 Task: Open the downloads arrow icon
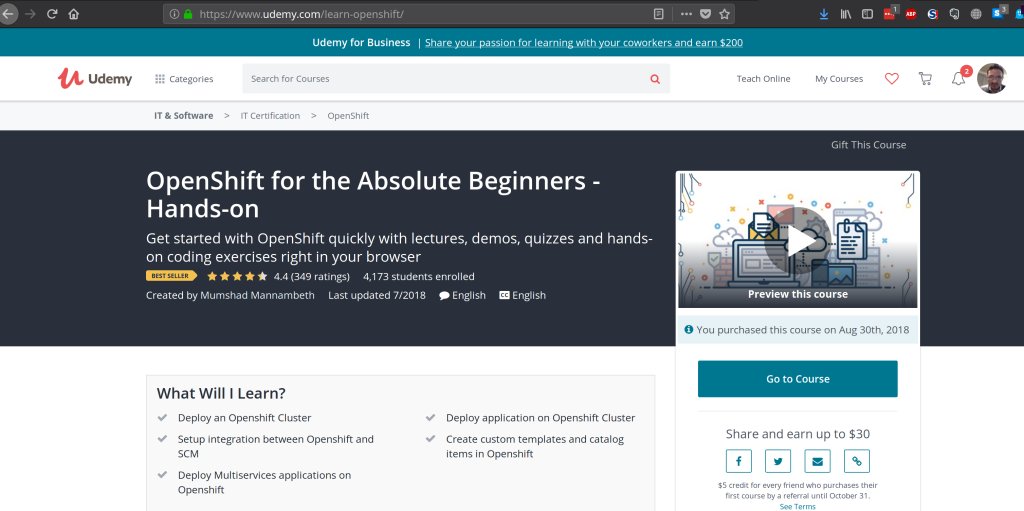tap(824, 14)
